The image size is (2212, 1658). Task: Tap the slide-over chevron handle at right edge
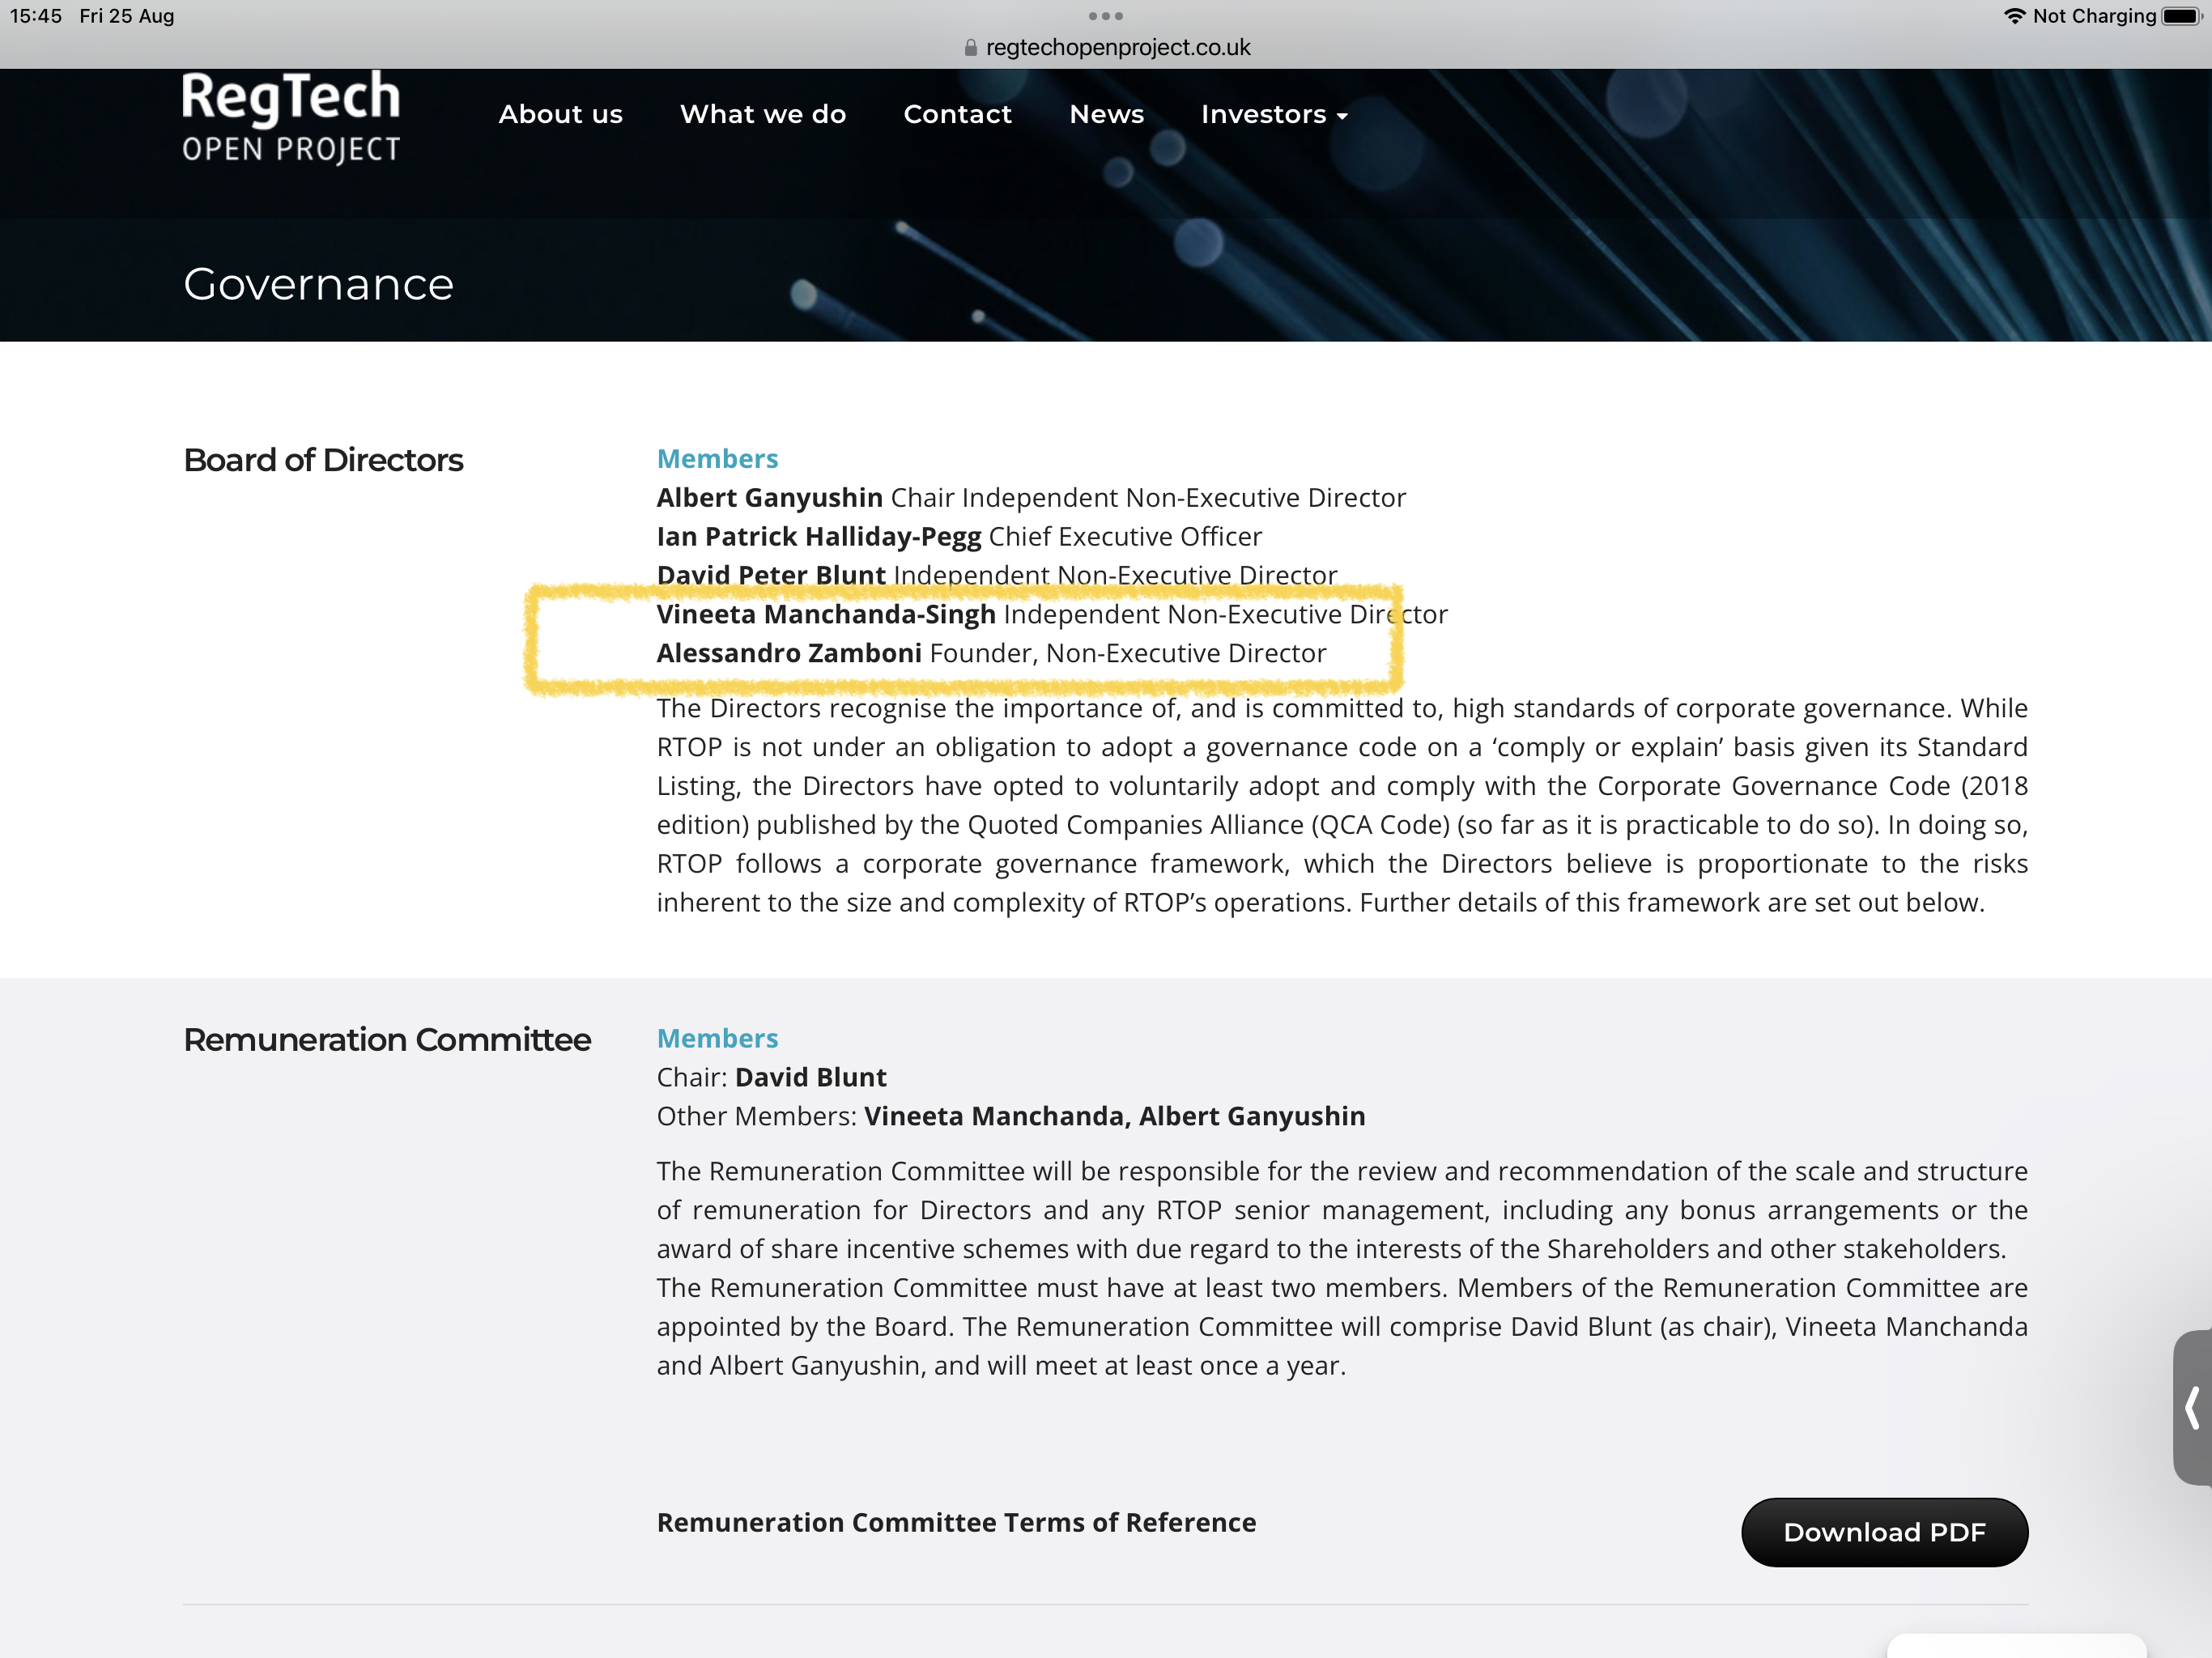pyautogui.click(x=2192, y=1407)
